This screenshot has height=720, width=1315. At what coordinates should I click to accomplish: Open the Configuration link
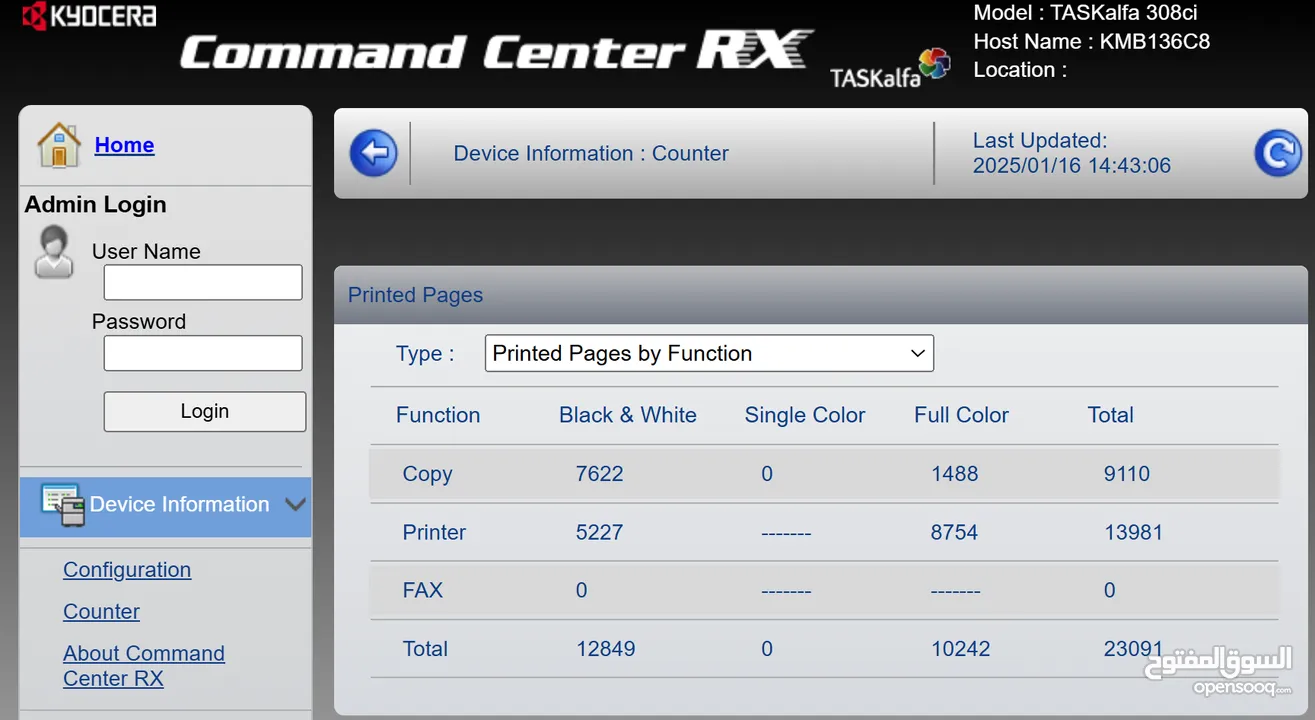(127, 569)
